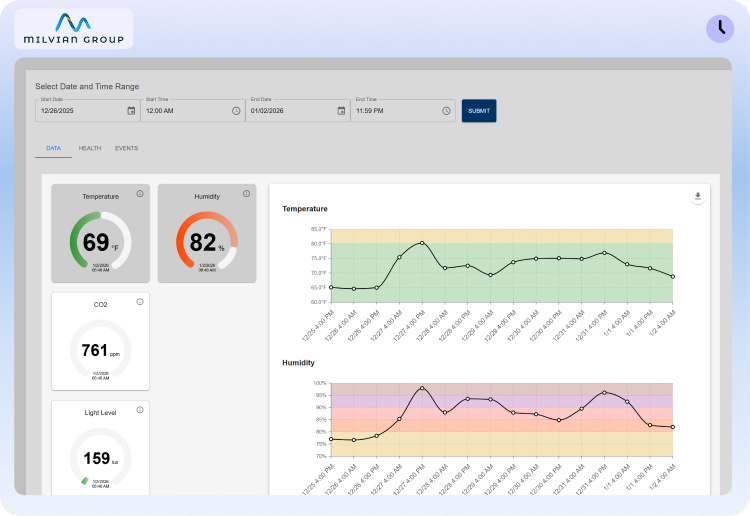
Task: Click the Temperature gauge showing 69 °F
Action: coord(100,242)
